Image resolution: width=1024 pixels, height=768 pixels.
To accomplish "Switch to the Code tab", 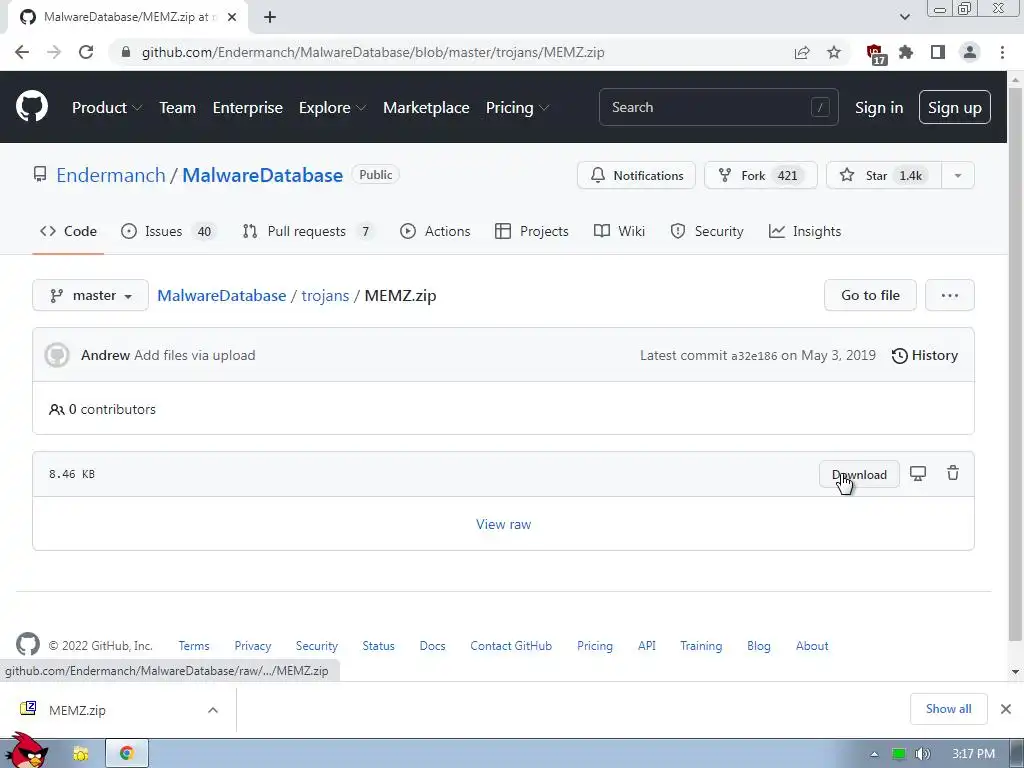I will tap(68, 231).
